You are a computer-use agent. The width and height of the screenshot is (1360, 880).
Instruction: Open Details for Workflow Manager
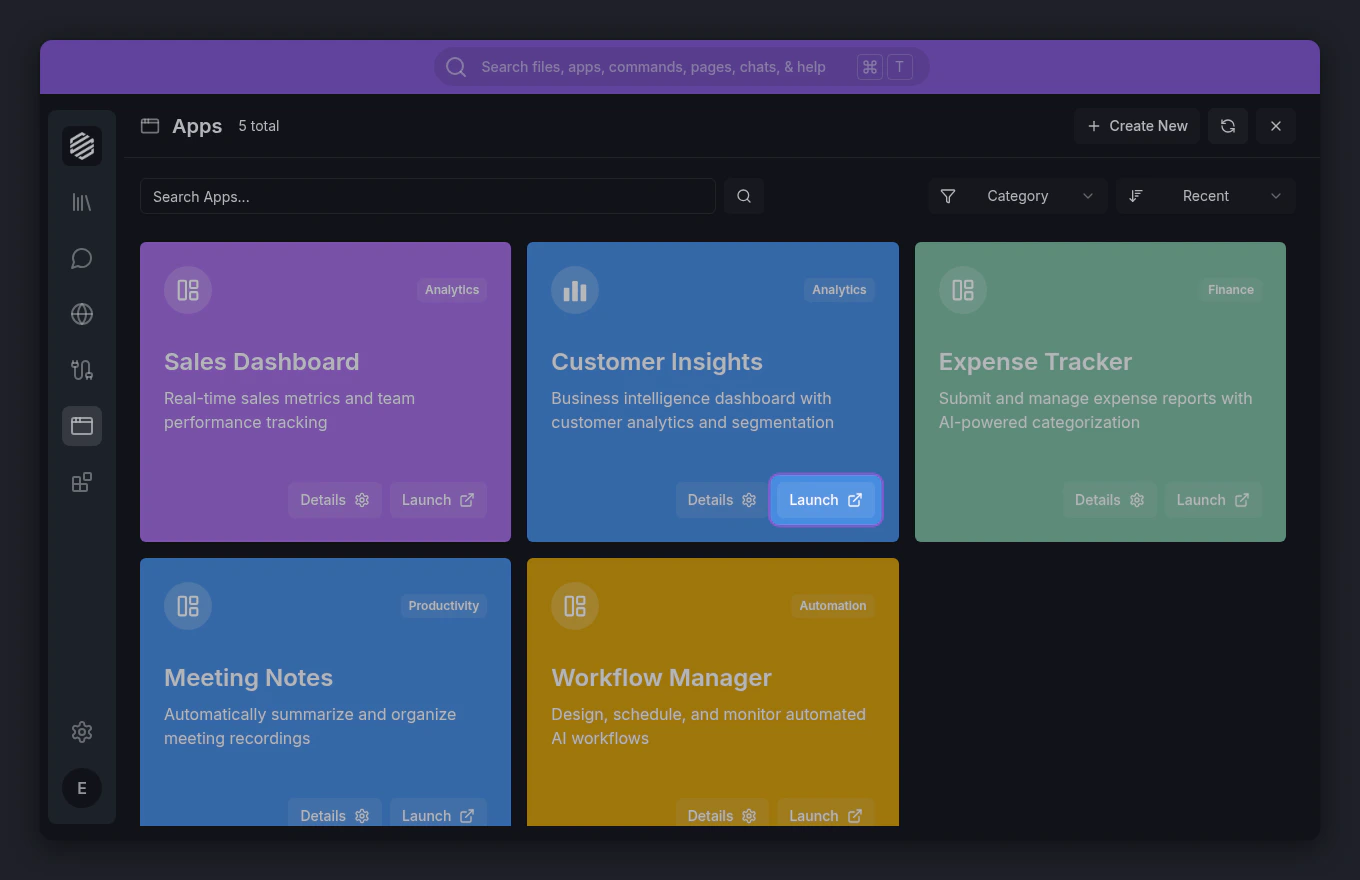pos(722,812)
